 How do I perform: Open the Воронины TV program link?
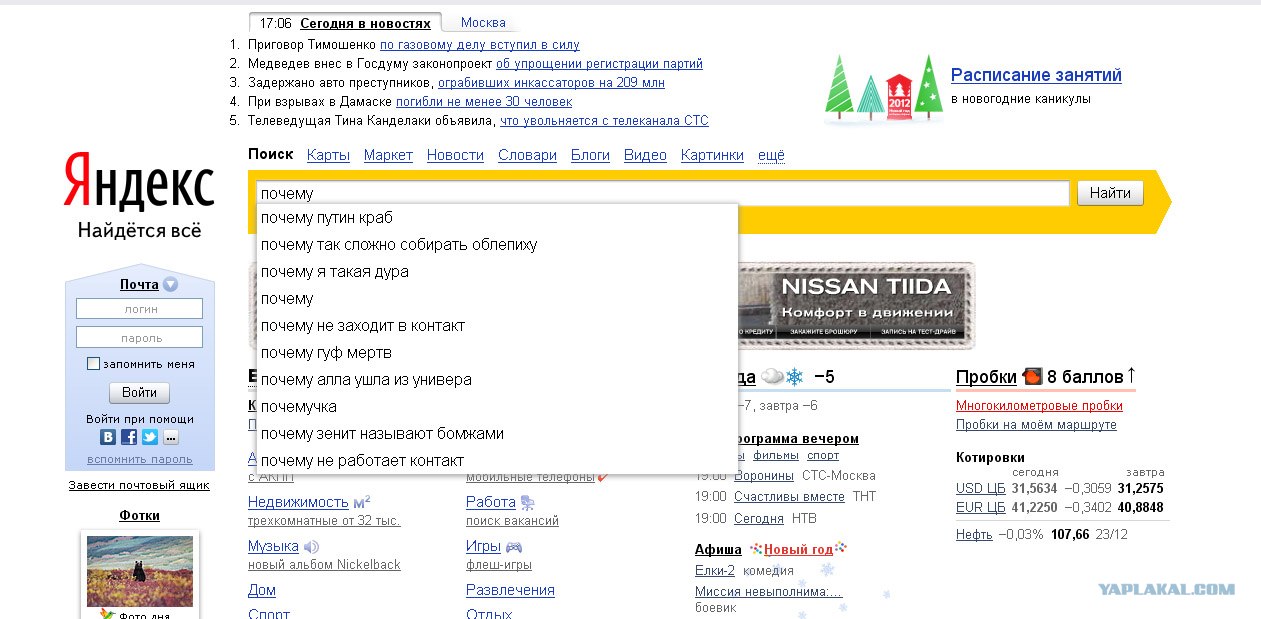click(764, 476)
